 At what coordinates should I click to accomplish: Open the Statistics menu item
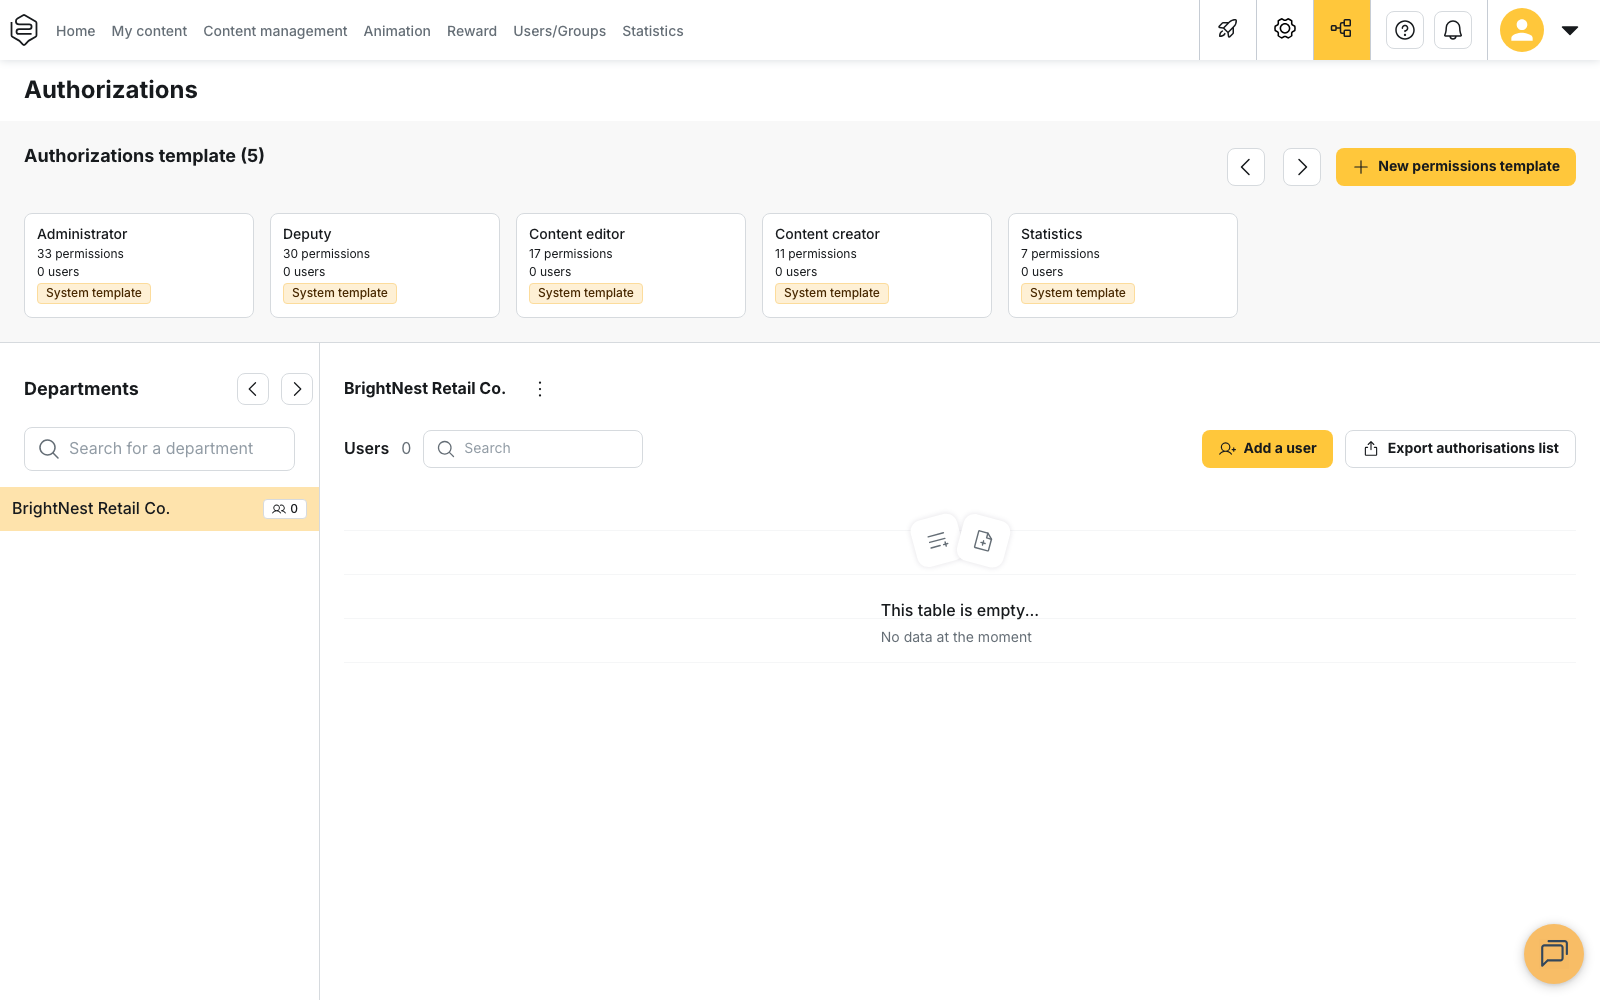tap(653, 31)
